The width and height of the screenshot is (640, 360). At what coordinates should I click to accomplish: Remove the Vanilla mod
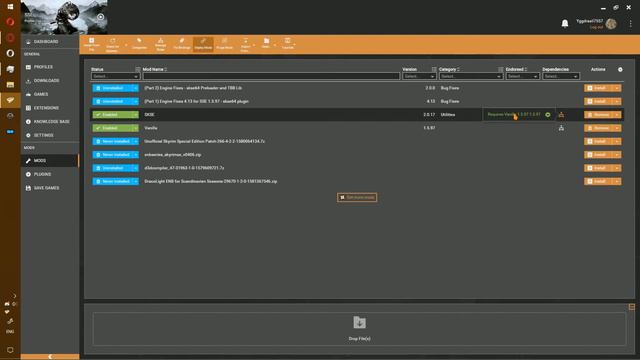[x=598, y=128]
